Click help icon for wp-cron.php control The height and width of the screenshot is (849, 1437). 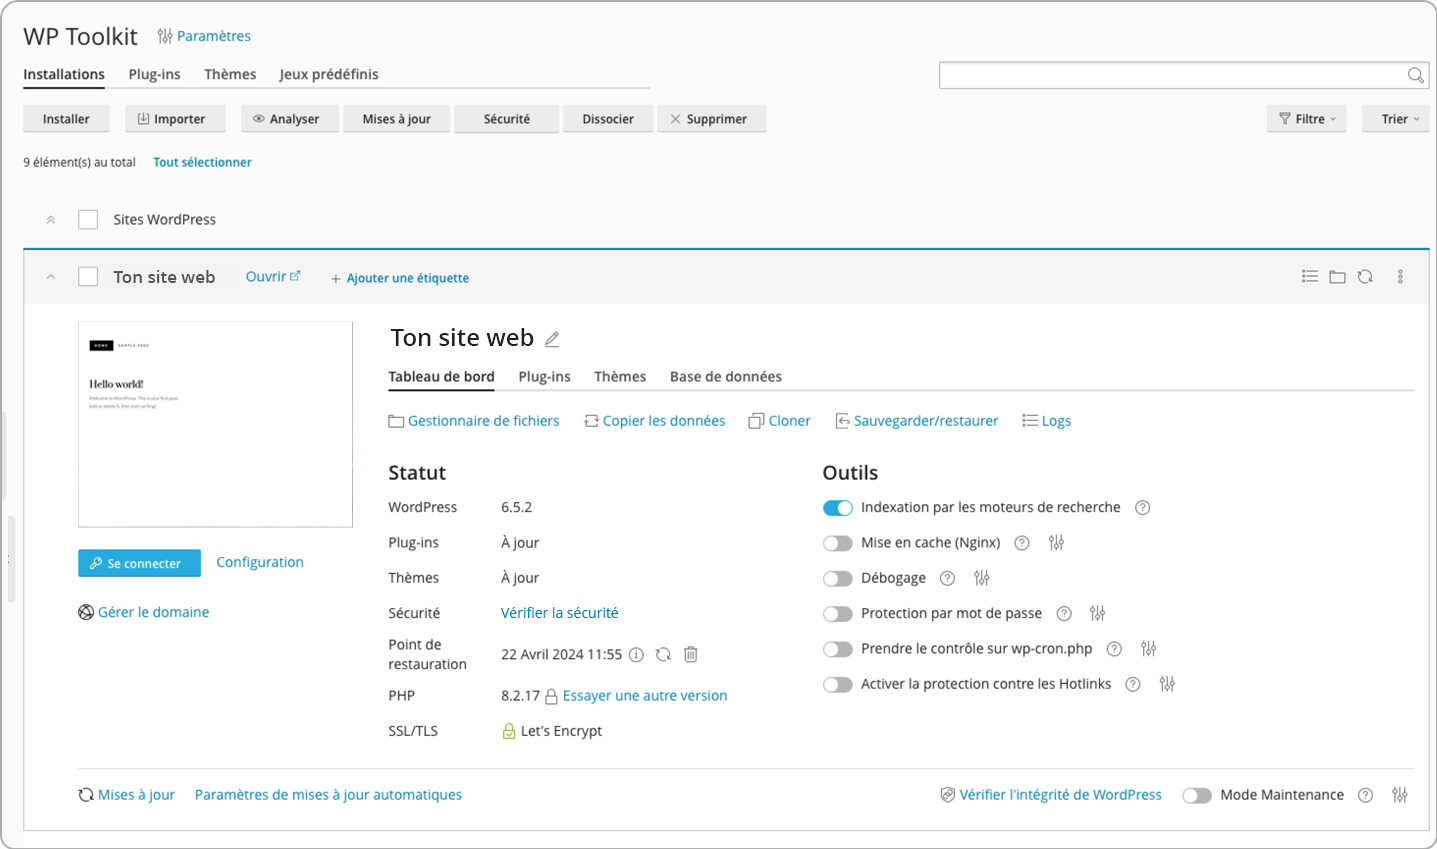pyautogui.click(x=1114, y=649)
